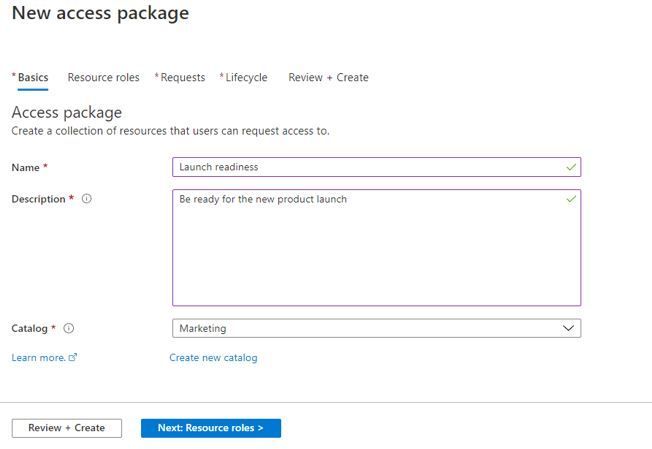This screenshot has width=652, height=449.
Task: Click Next: Resource roles button
Action: (211, 428)
